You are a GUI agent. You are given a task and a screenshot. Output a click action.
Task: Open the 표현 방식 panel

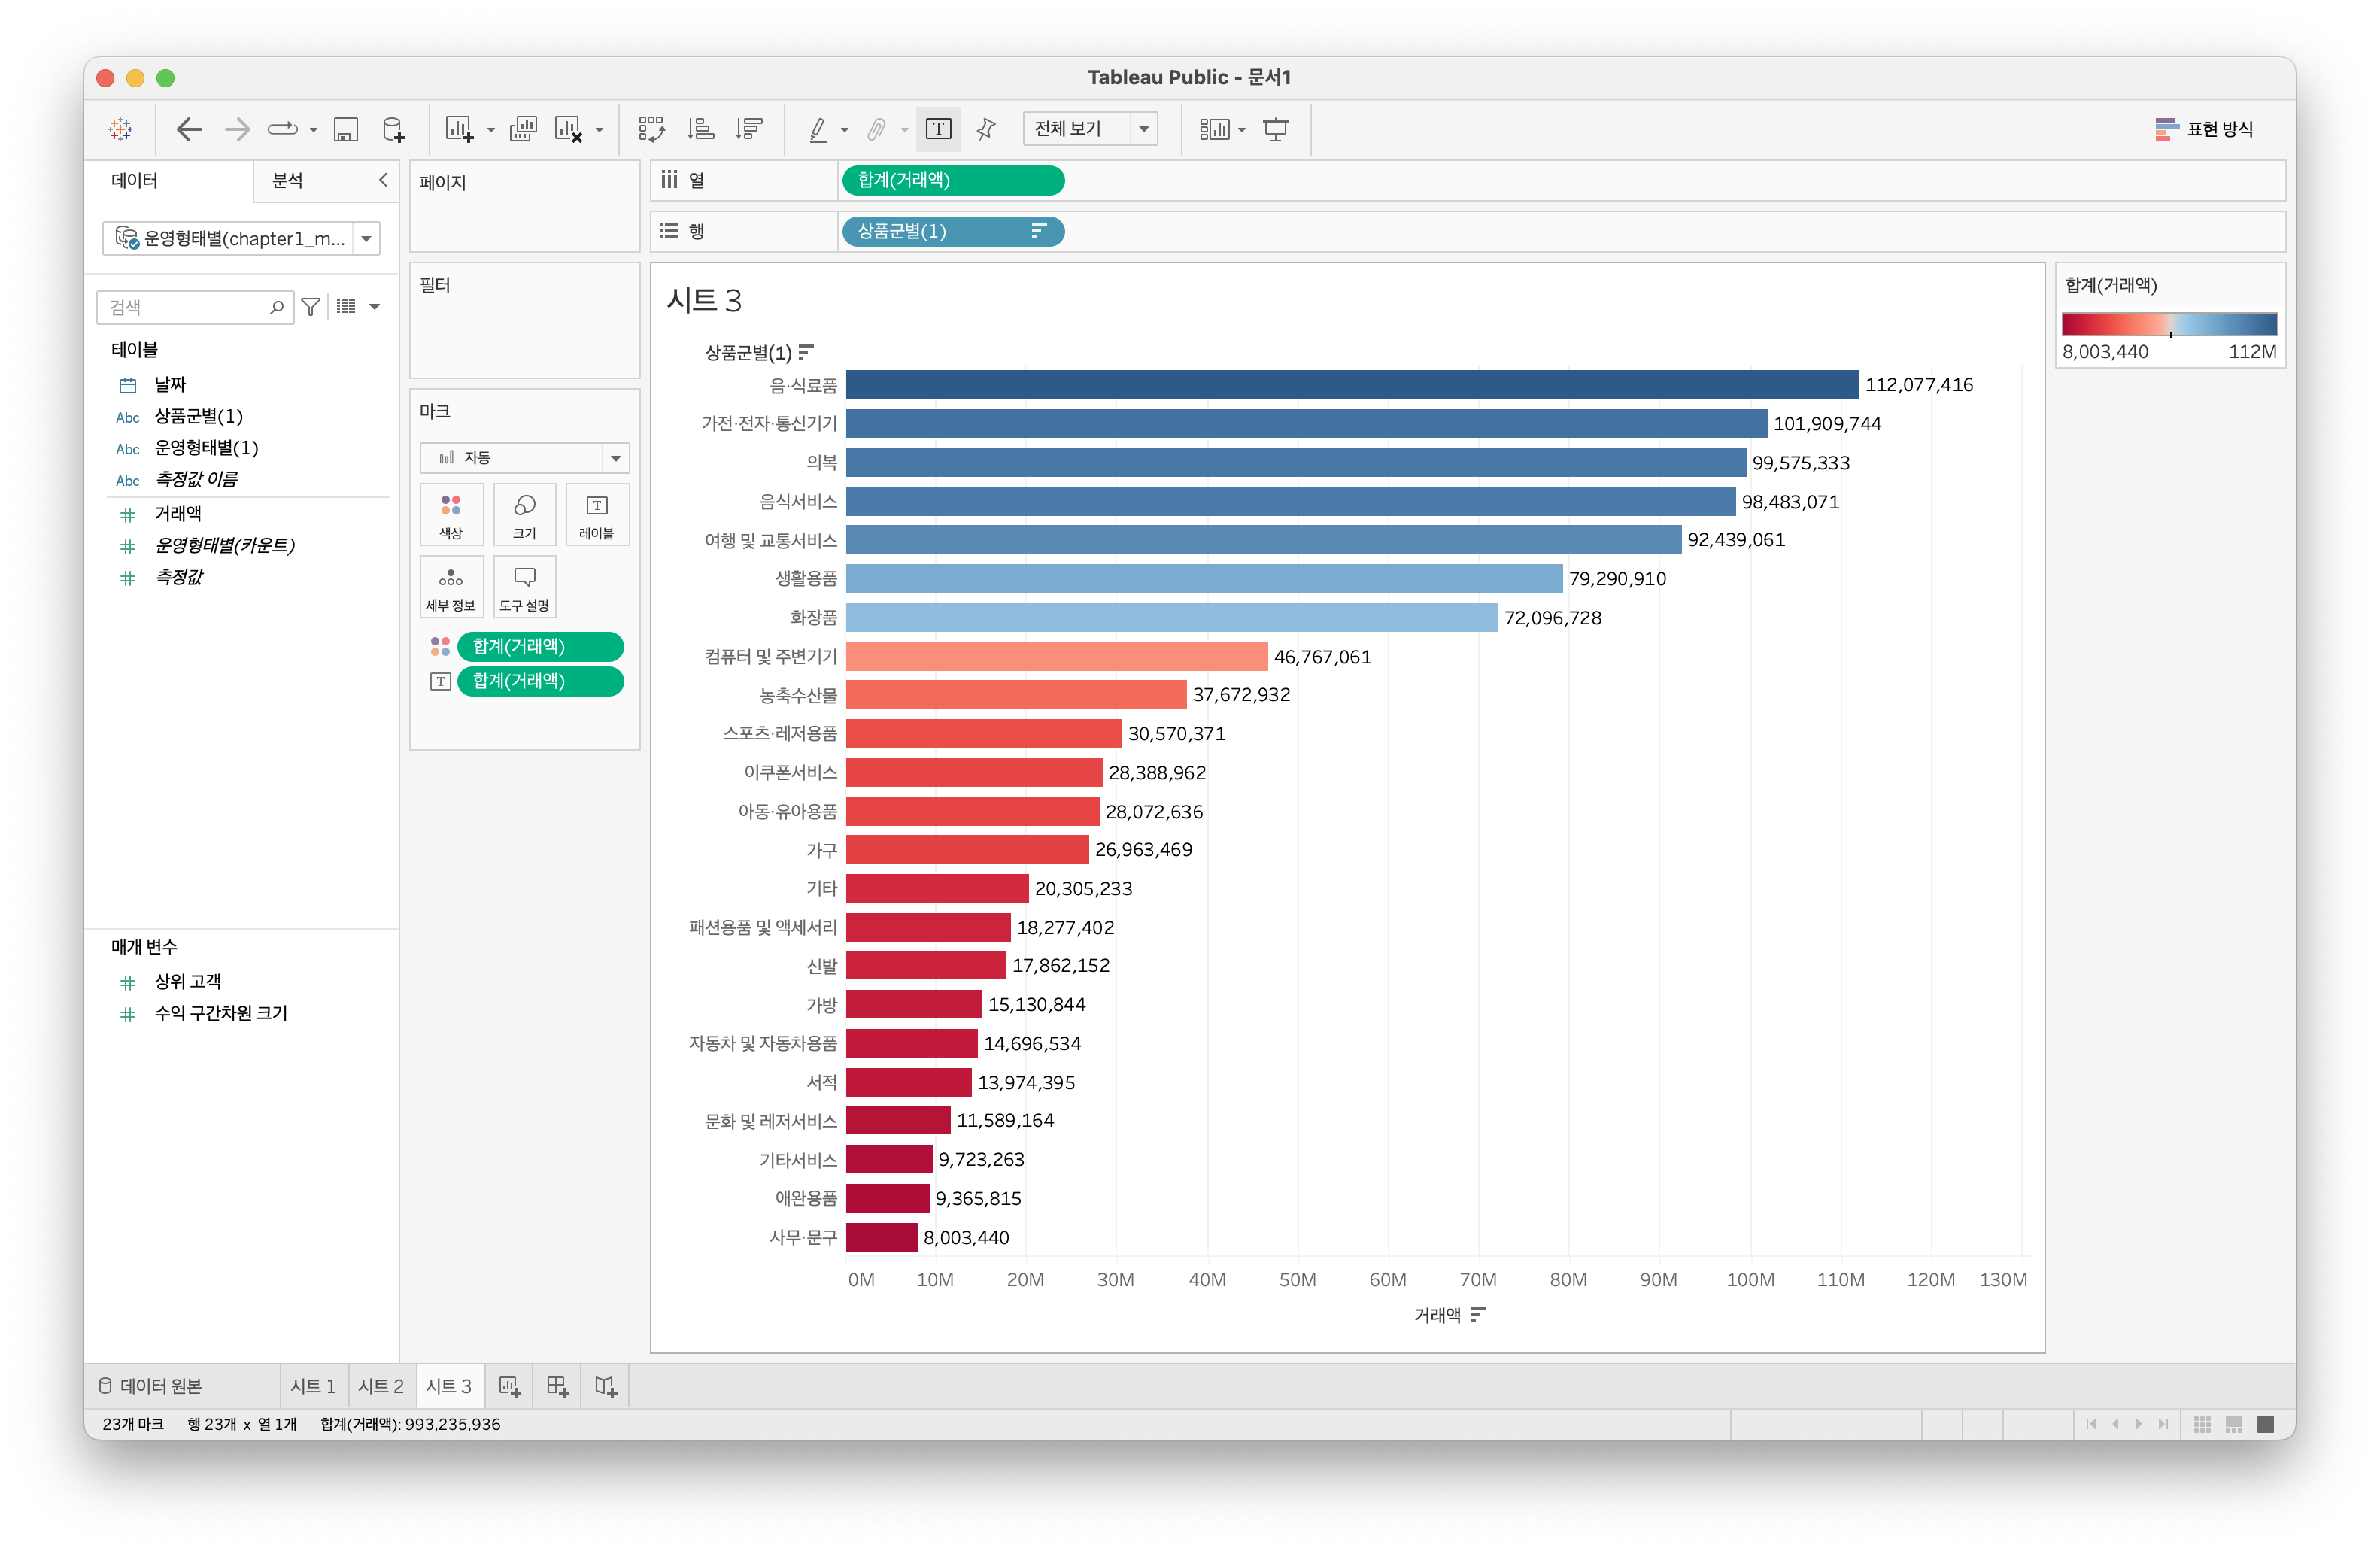pyautogui.click(x=2203, y=129)
